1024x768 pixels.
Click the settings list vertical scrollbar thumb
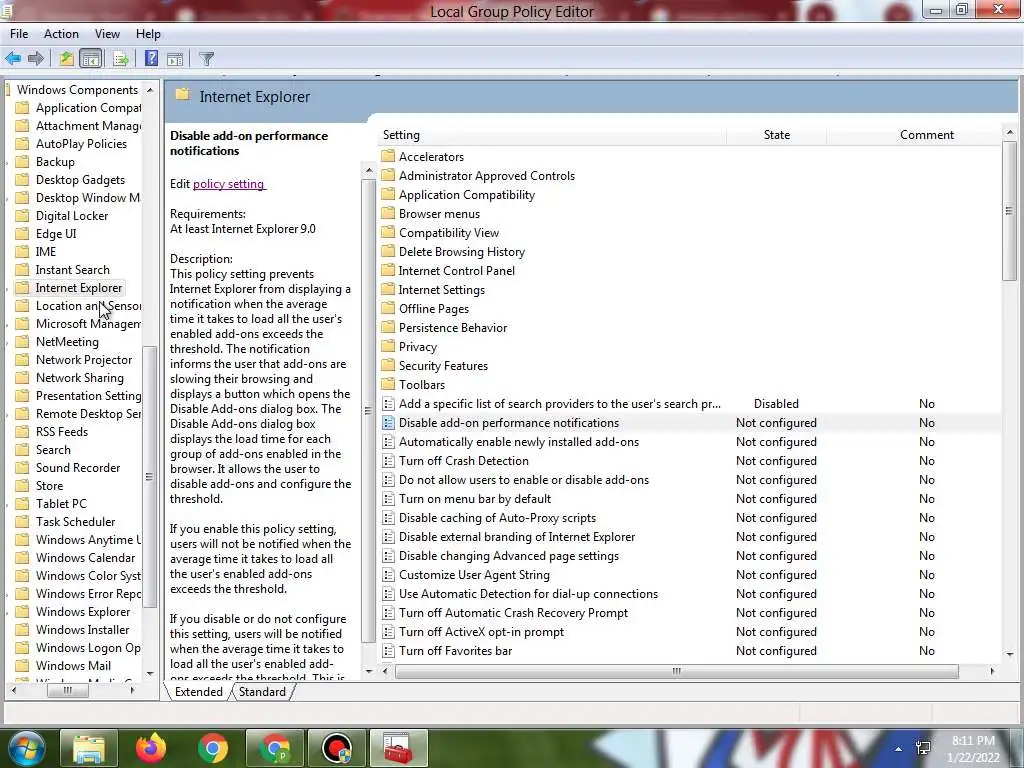[x=1010, y=210]
